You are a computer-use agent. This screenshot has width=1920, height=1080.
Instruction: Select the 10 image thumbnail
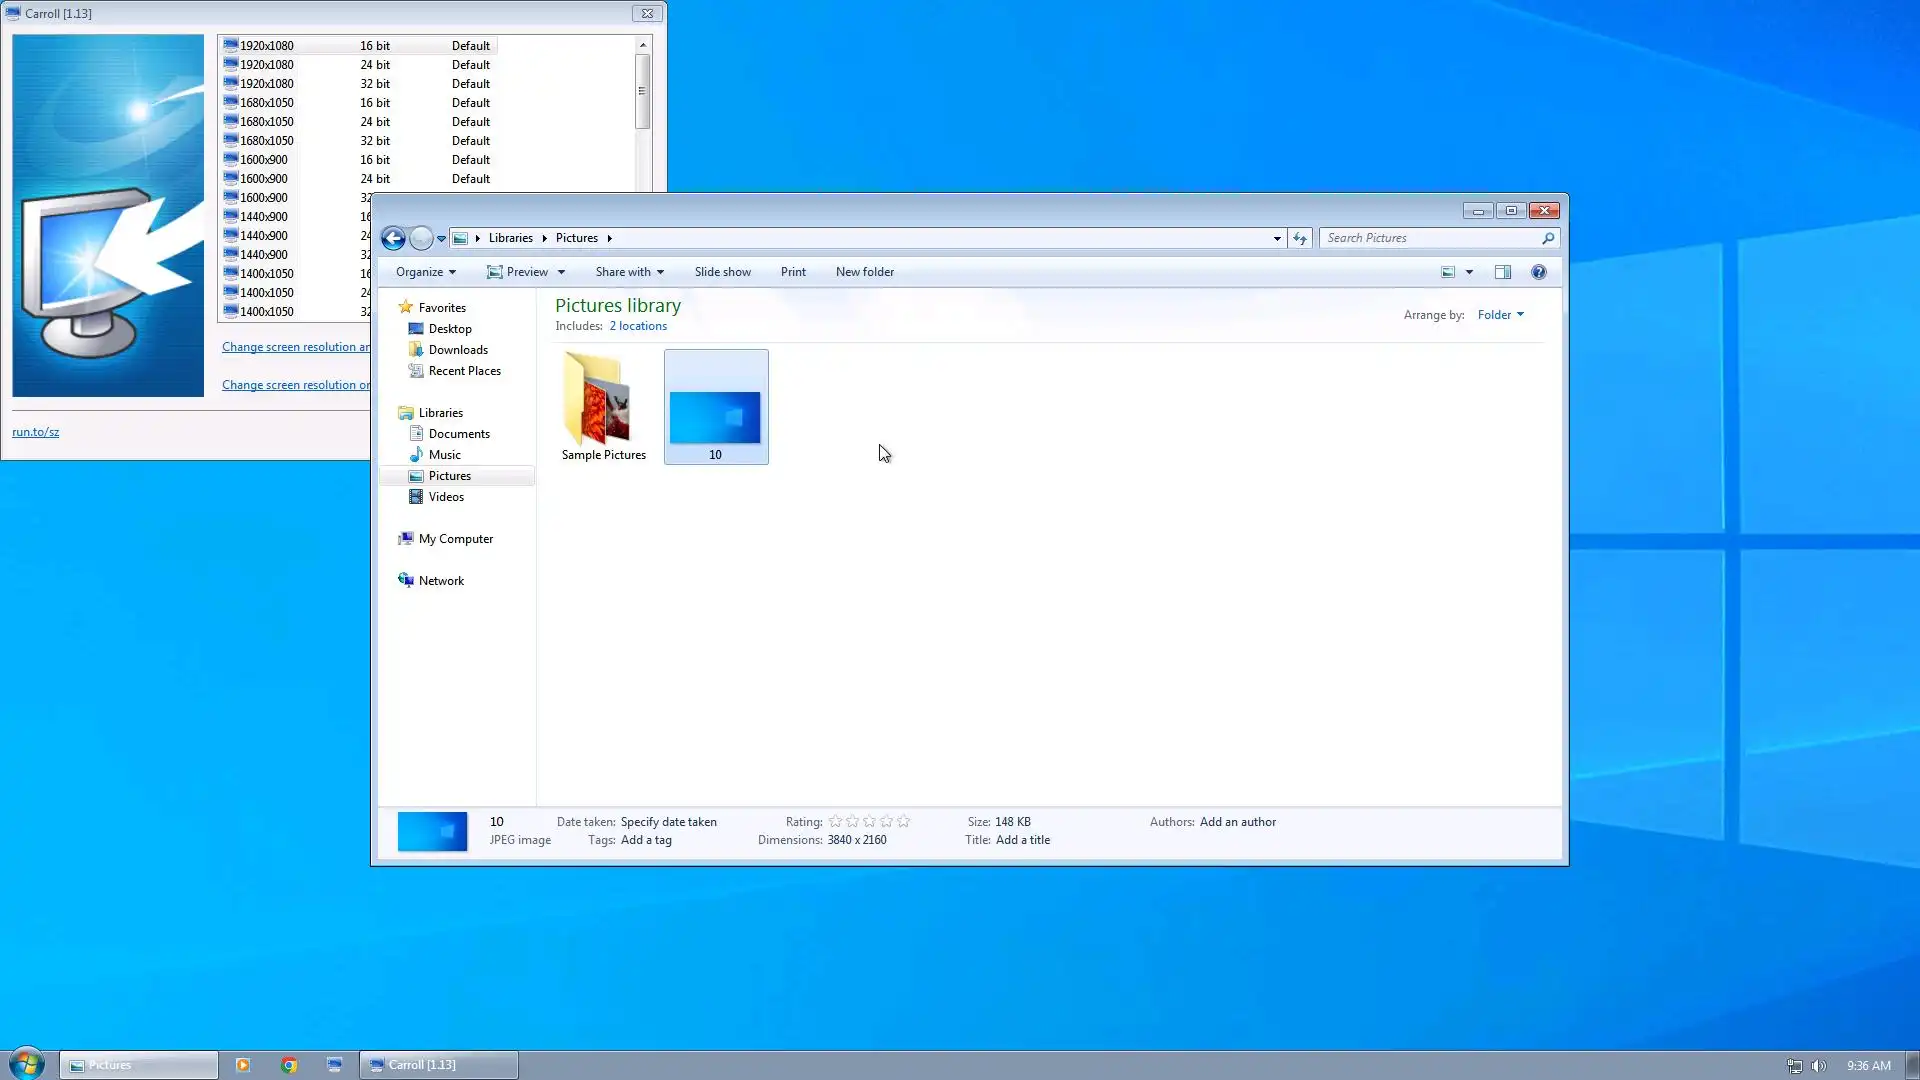715,415
